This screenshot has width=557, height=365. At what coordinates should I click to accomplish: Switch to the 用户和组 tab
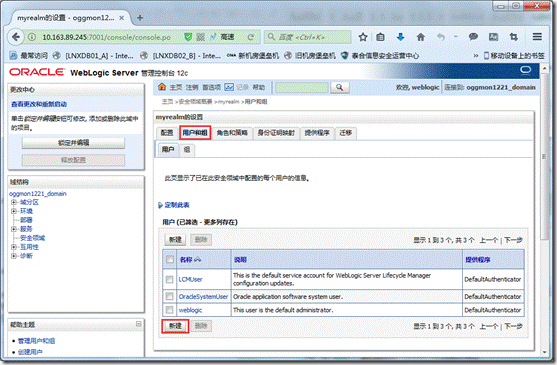(195, 133)
